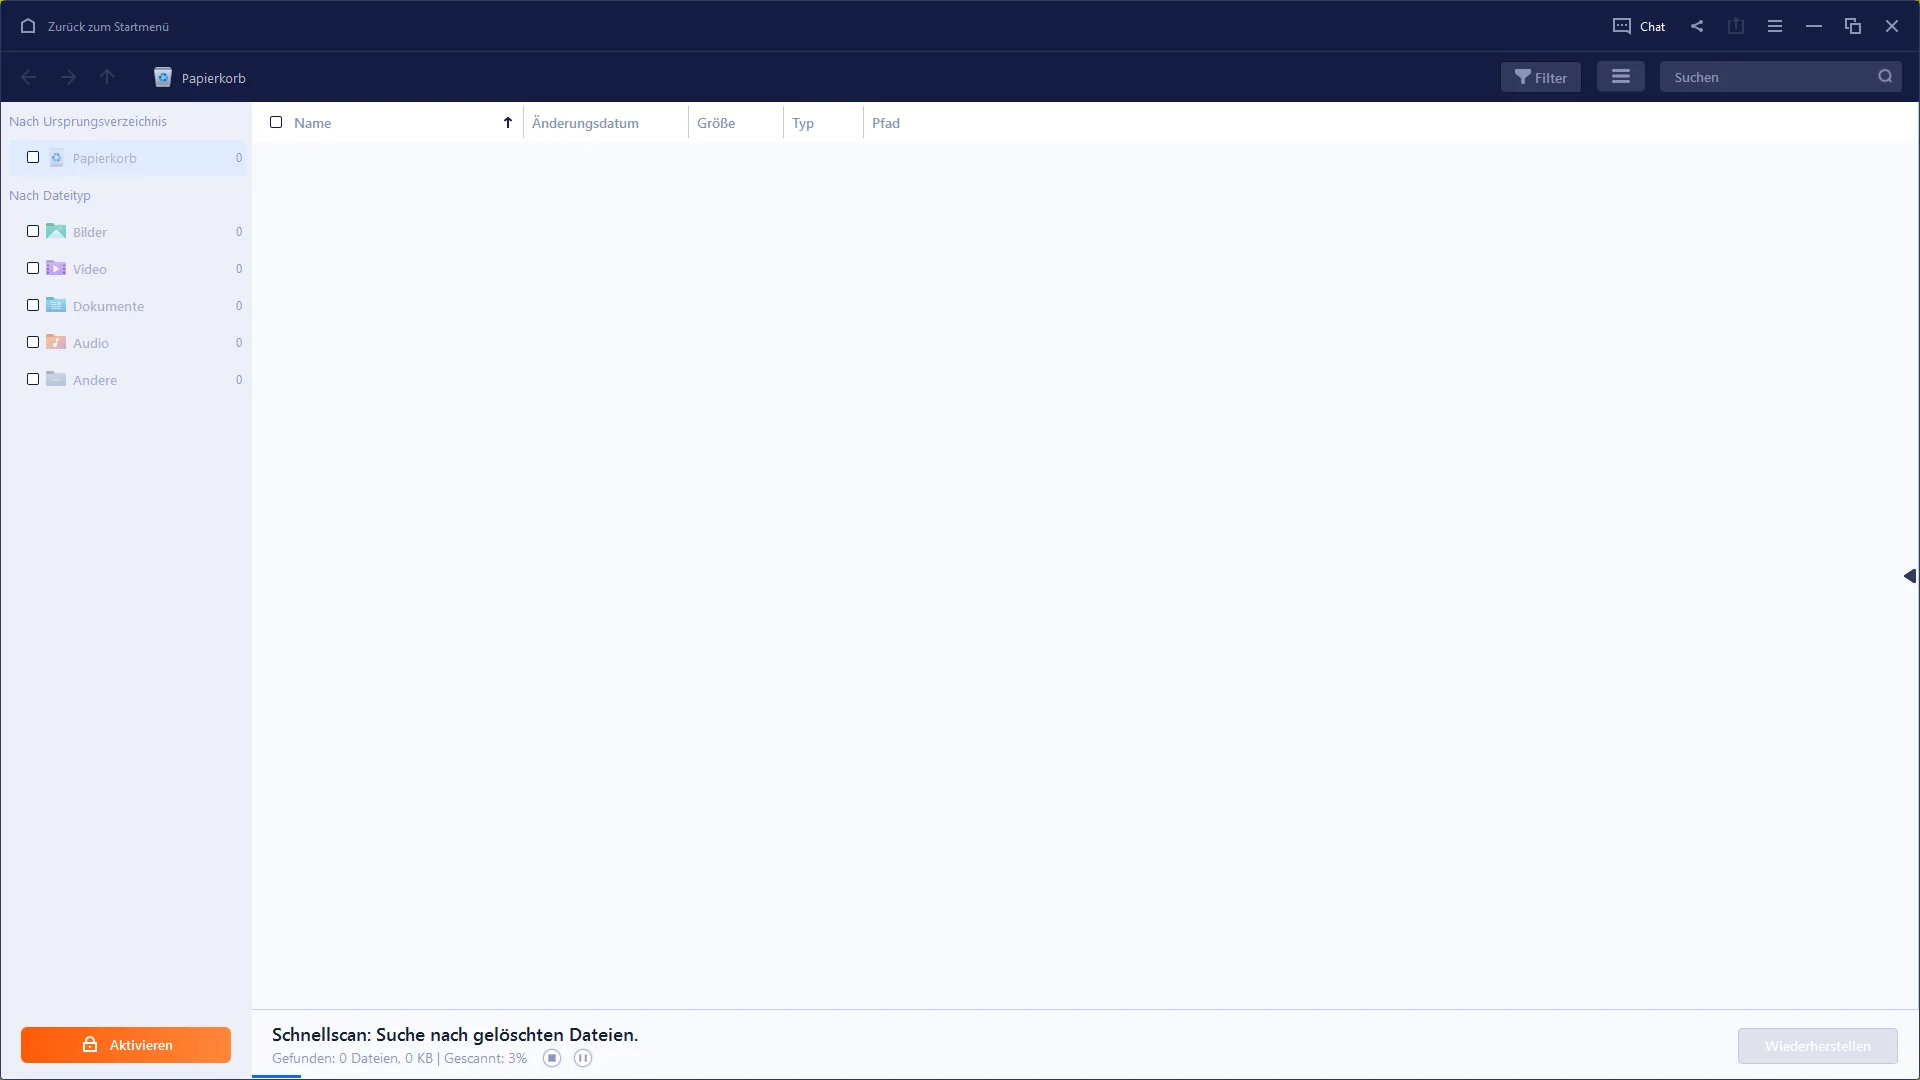Viewport: 1920px width, 1080px height.
Task: Click the scan progress bar
Action: [1085, 1077]
